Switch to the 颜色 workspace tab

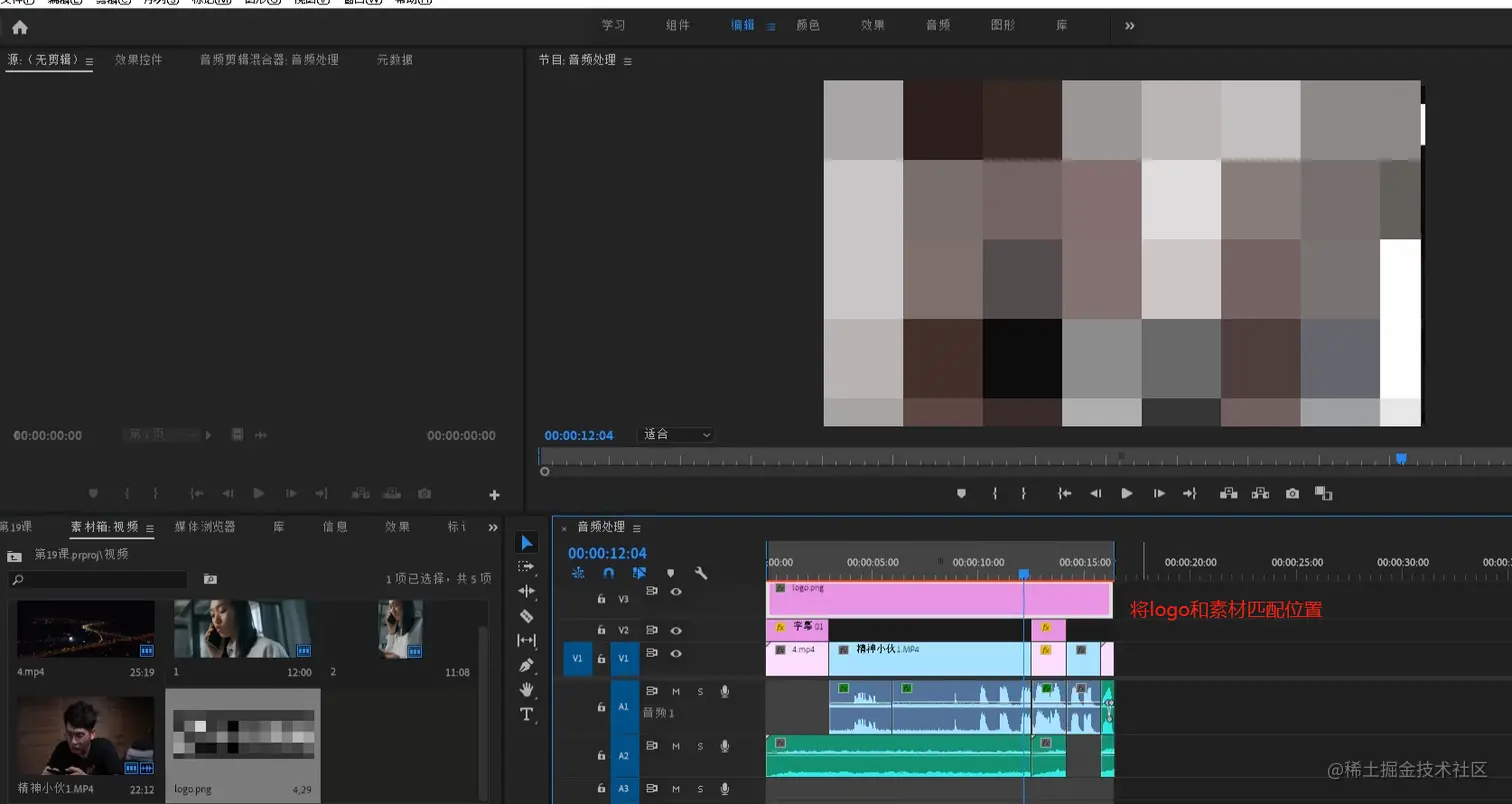click(x=807, y=25)
